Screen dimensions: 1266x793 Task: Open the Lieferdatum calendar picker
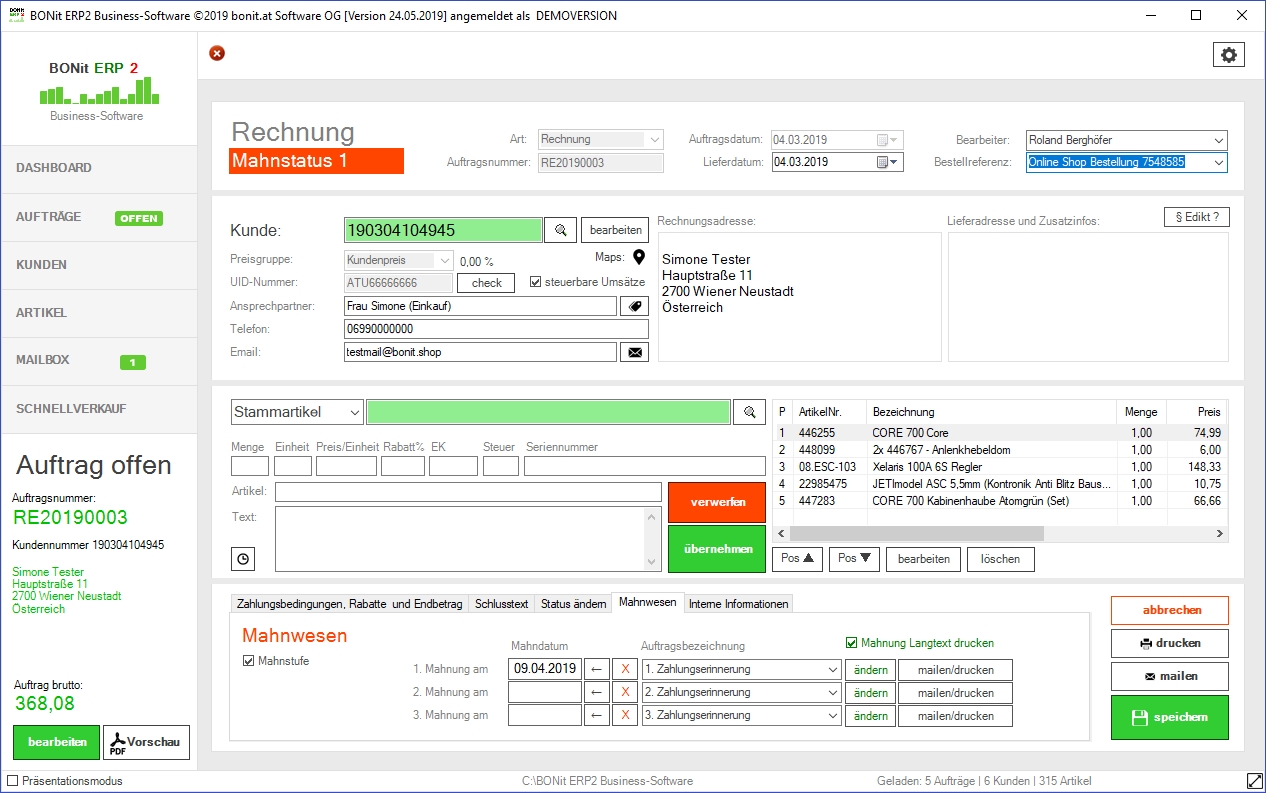(x=888, y=162)
